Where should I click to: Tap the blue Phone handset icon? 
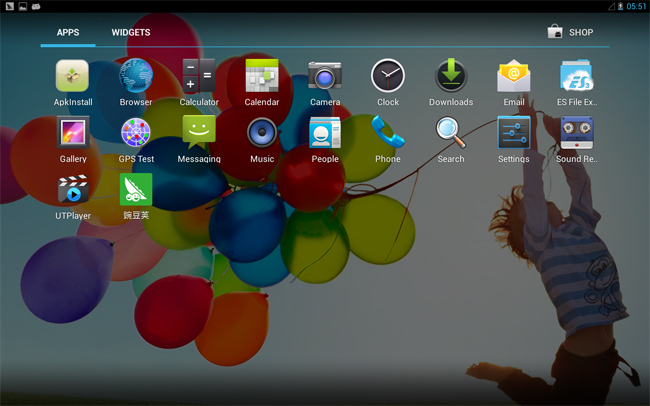click(388, 132)
